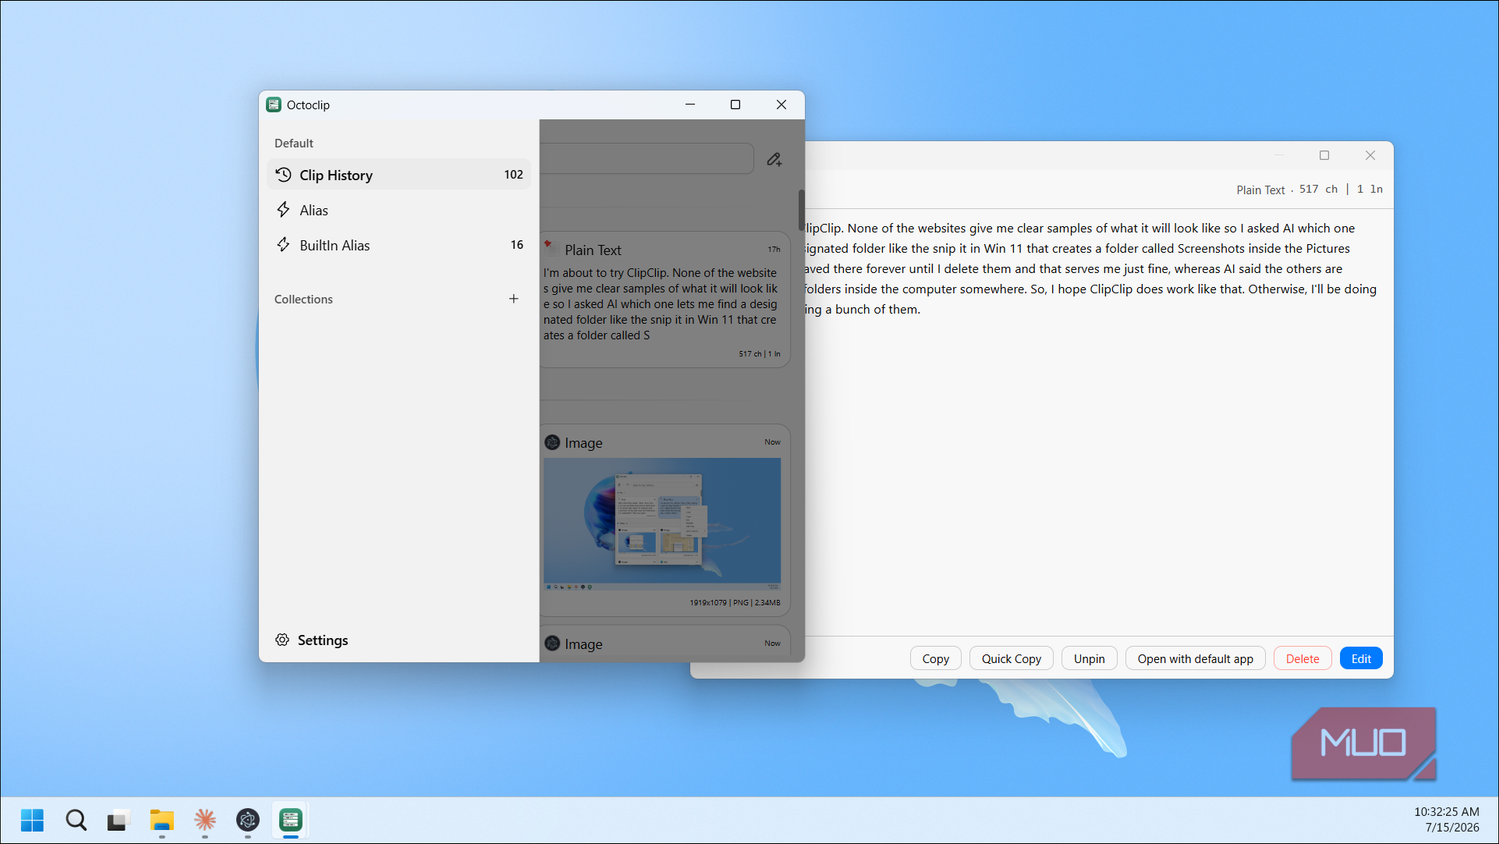
Task: Click the Octoclip taskbar icon
Action: 291,820
